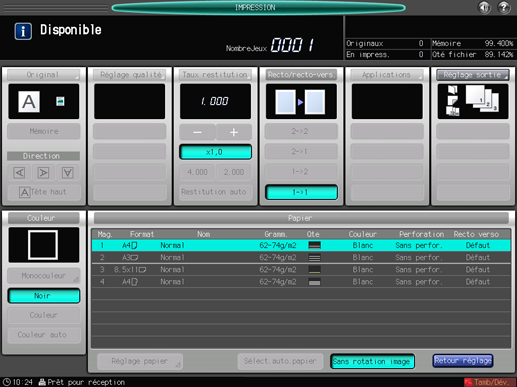Viewport: 517px width, 387px height.
Task: Open the Réglage sortie settings
Action: click(x=473, y=75)
